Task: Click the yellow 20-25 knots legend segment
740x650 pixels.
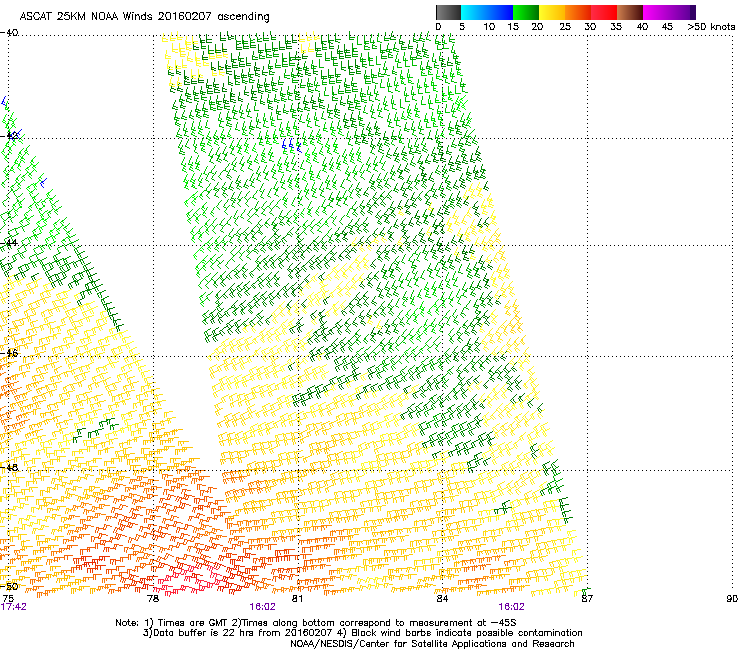Action: (x=552, y=12)
